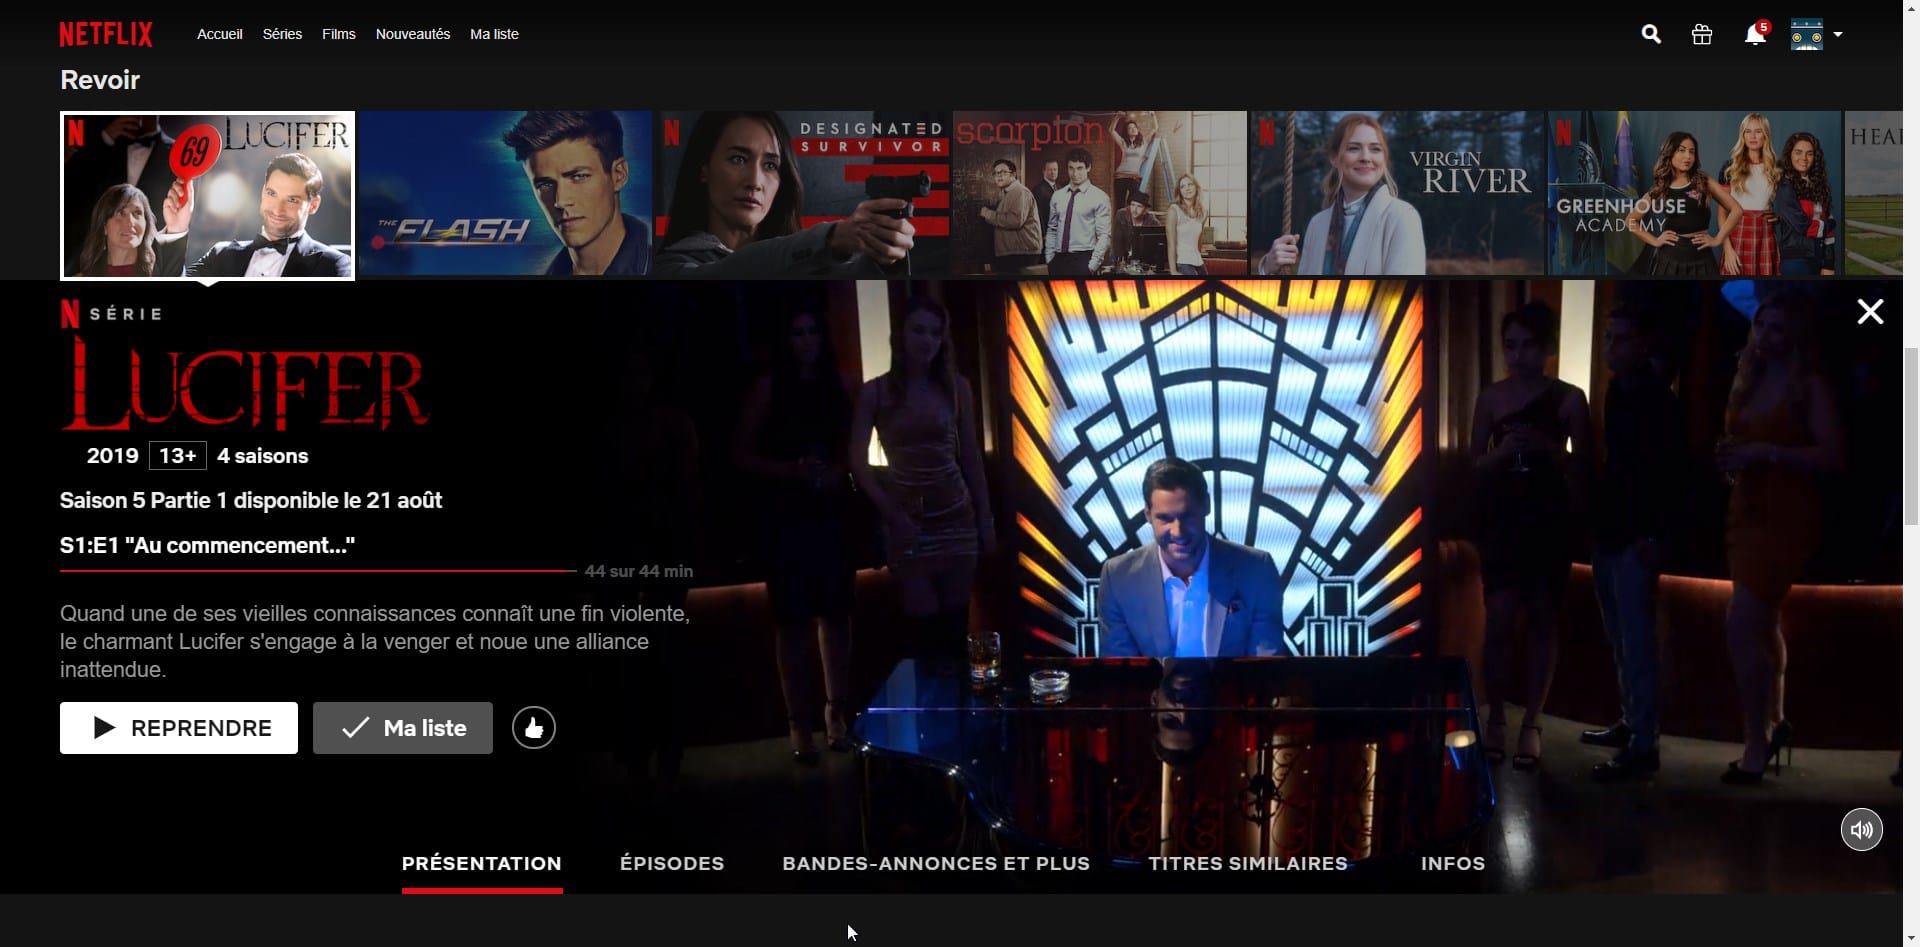Click "4 saisons" text

coord(263,456)
